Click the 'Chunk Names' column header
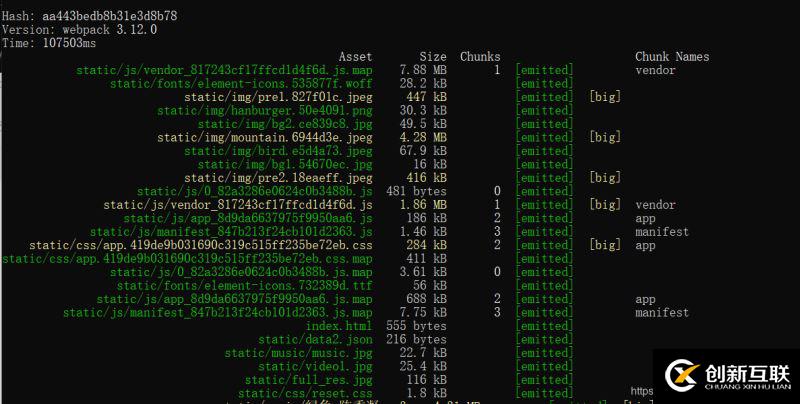800x404 pixels. pyautogui.click(x=672, y=57)
